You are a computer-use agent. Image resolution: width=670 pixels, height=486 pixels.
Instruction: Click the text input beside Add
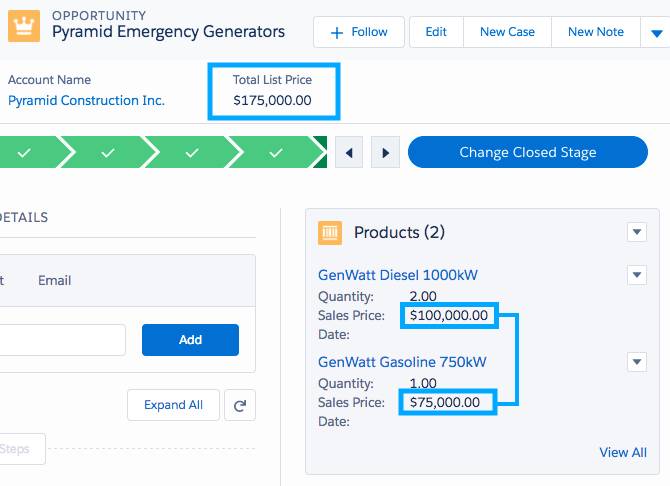[x=63, y=340]
